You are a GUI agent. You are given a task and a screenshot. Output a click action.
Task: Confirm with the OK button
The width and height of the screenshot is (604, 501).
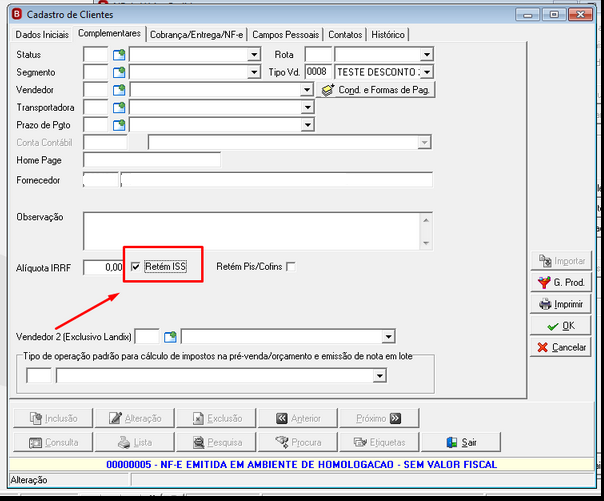pos(560,326)
